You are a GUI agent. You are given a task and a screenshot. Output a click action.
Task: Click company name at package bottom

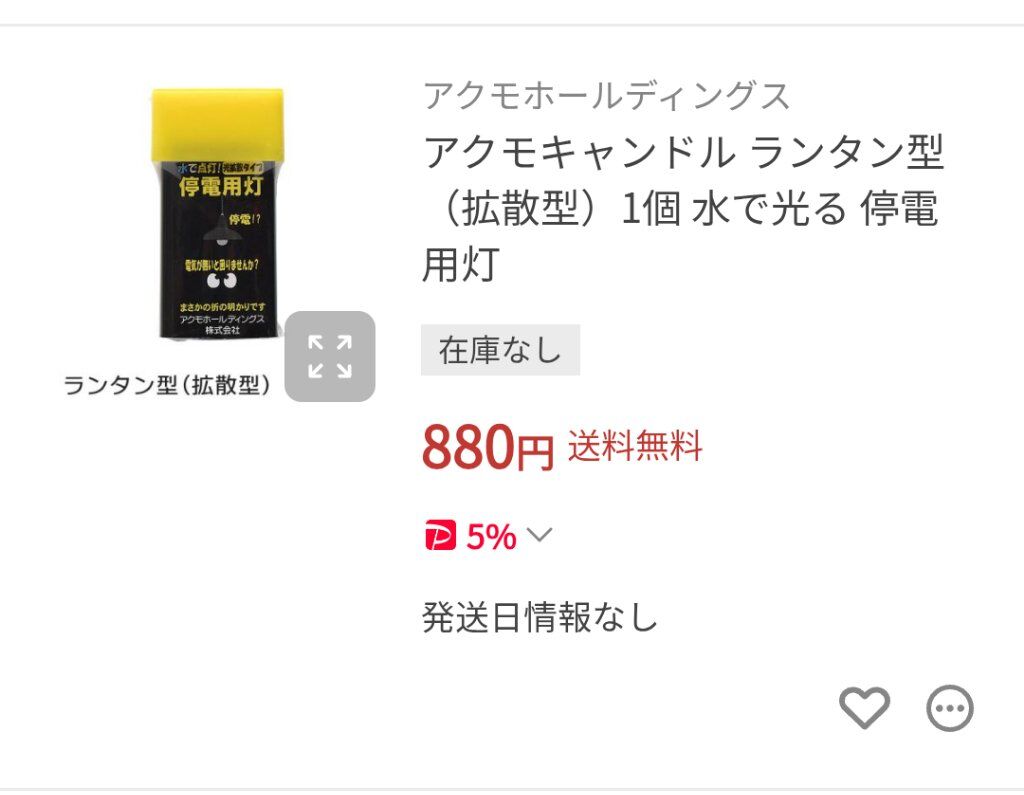coord(222,325)
